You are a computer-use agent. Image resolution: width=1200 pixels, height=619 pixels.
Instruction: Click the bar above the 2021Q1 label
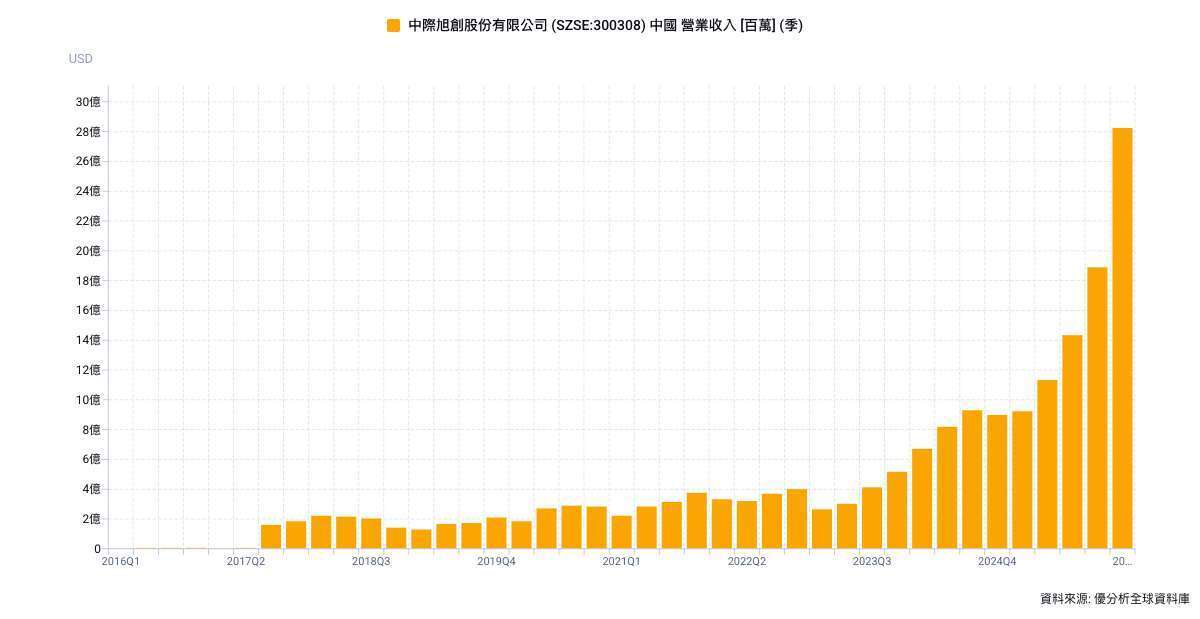point(621,532)
